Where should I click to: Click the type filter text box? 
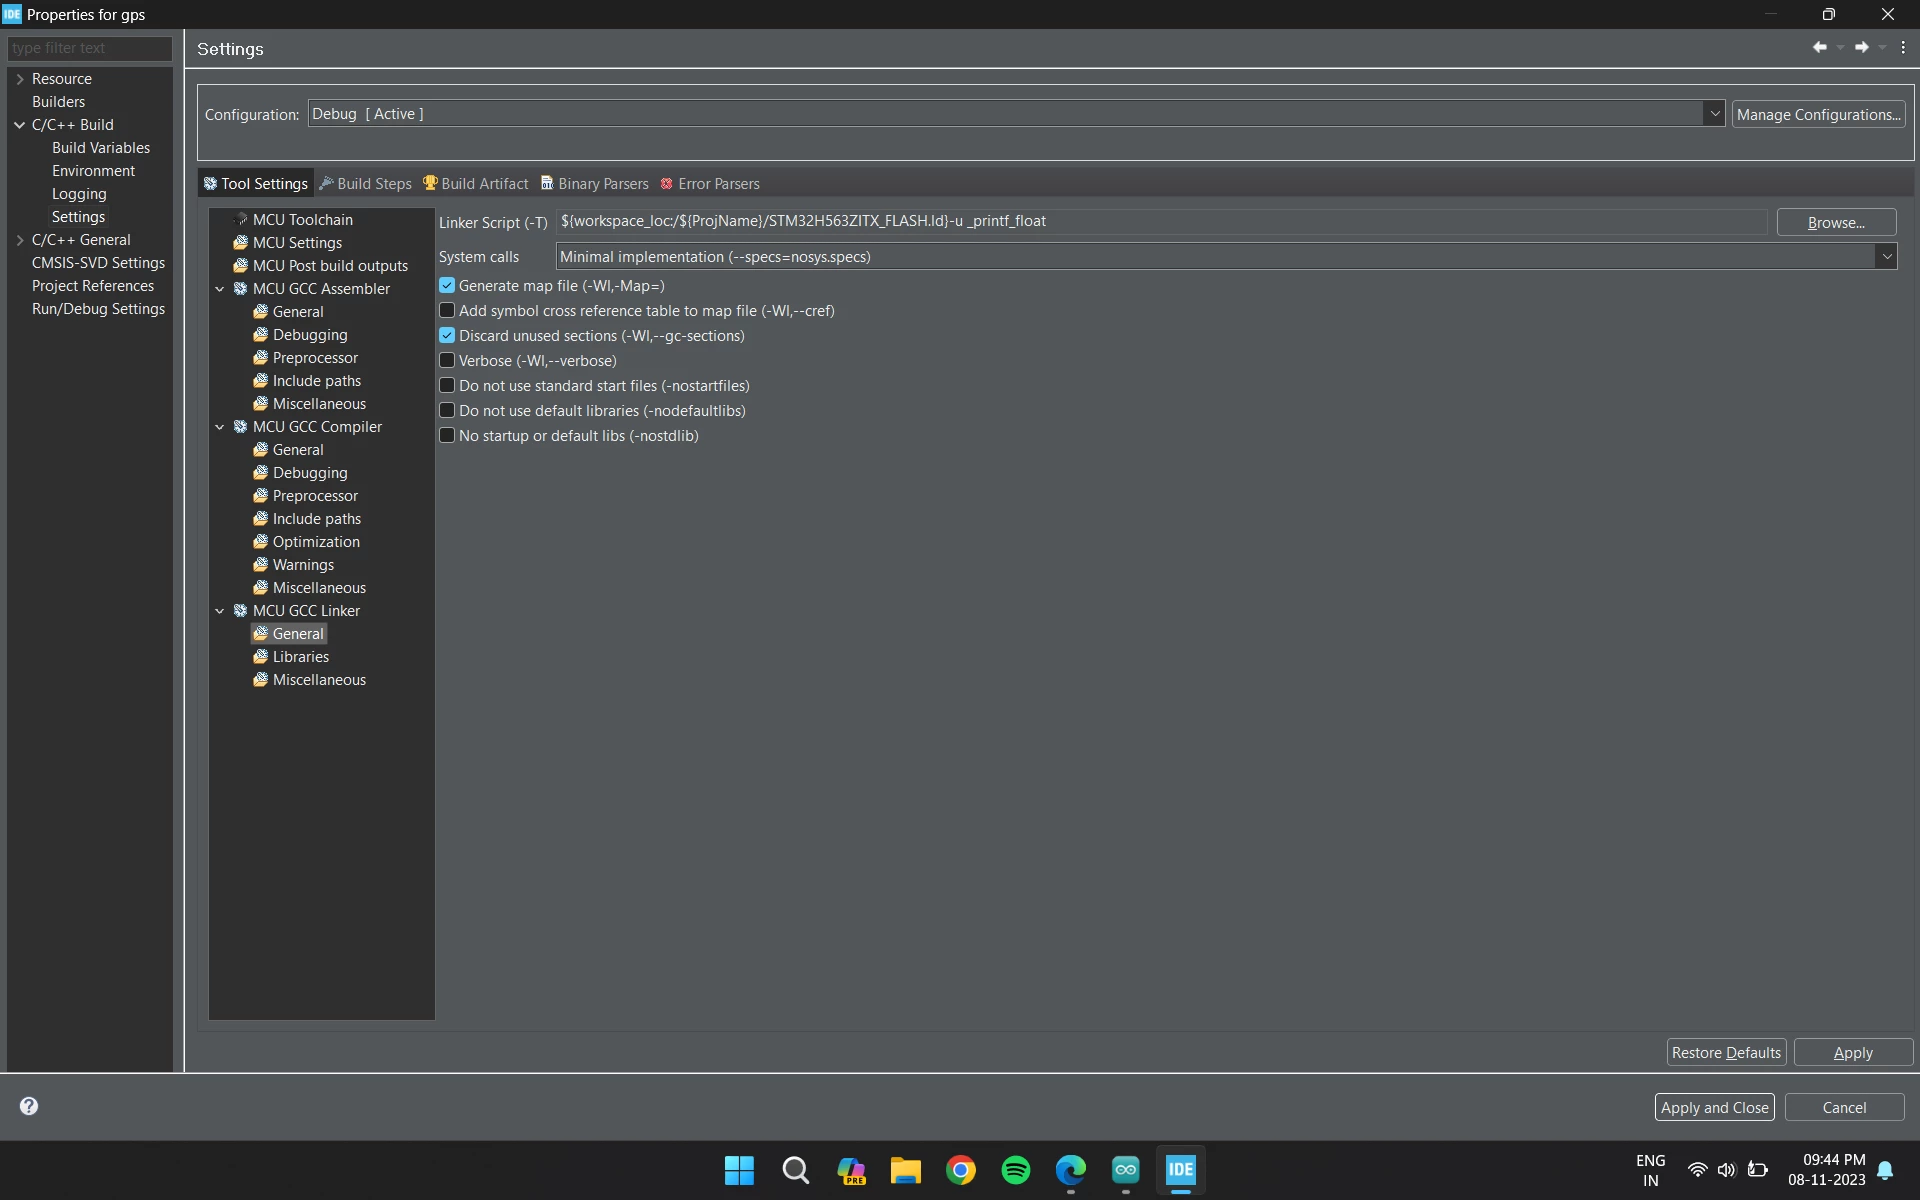(90, 48)
